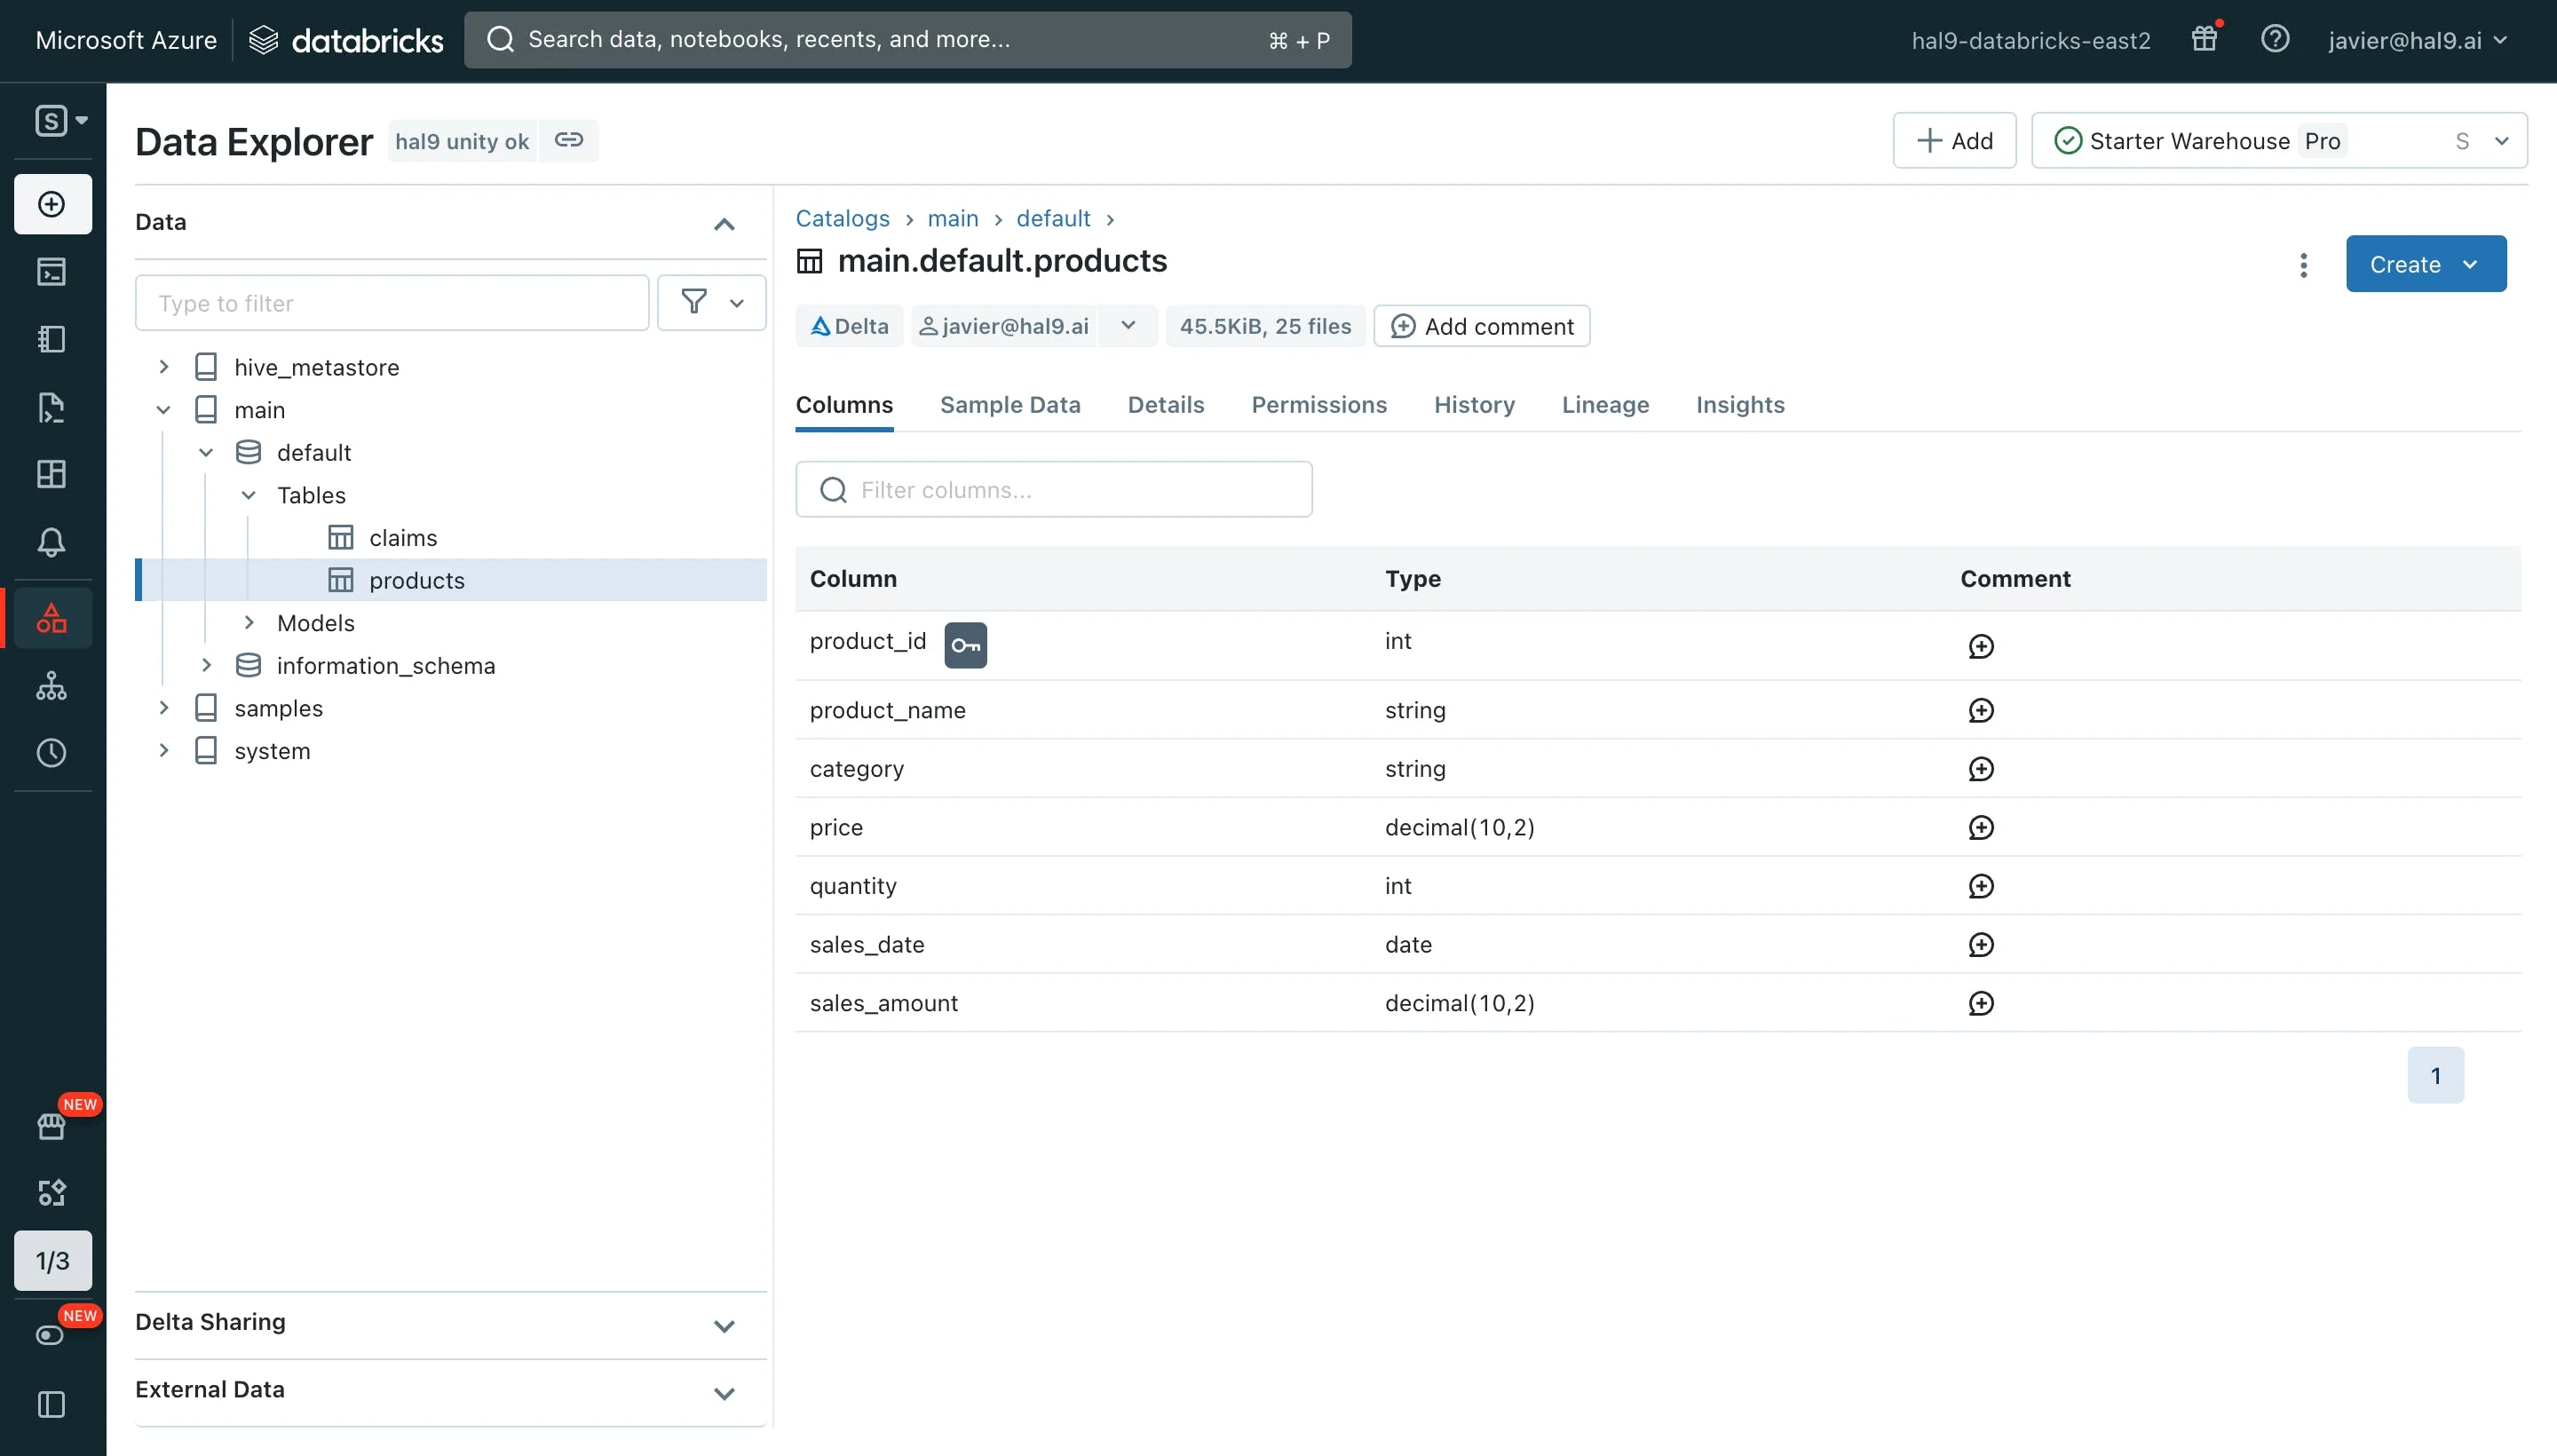The height and width of the screenshot is (1456, 2557).
Task: Click the New plus icon in sidebar
Action: (52, 205)
